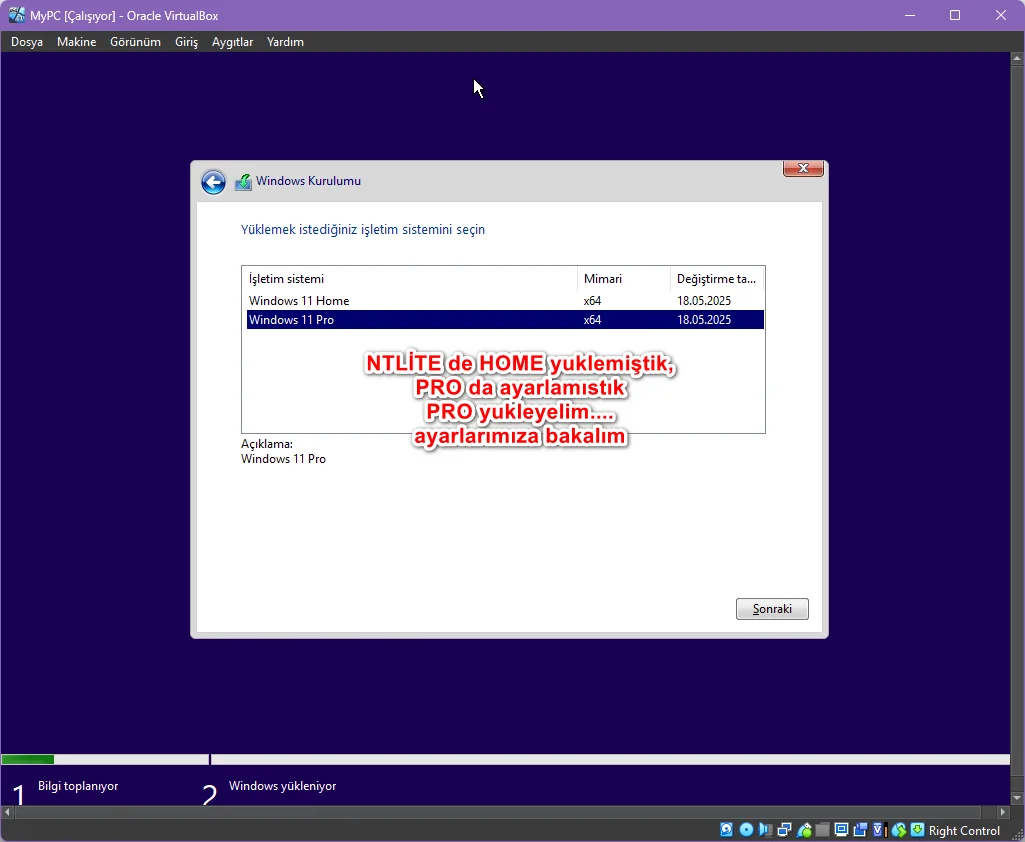Open the Görünüm menu
This screenshot has width=1025, height=842.
135,42
